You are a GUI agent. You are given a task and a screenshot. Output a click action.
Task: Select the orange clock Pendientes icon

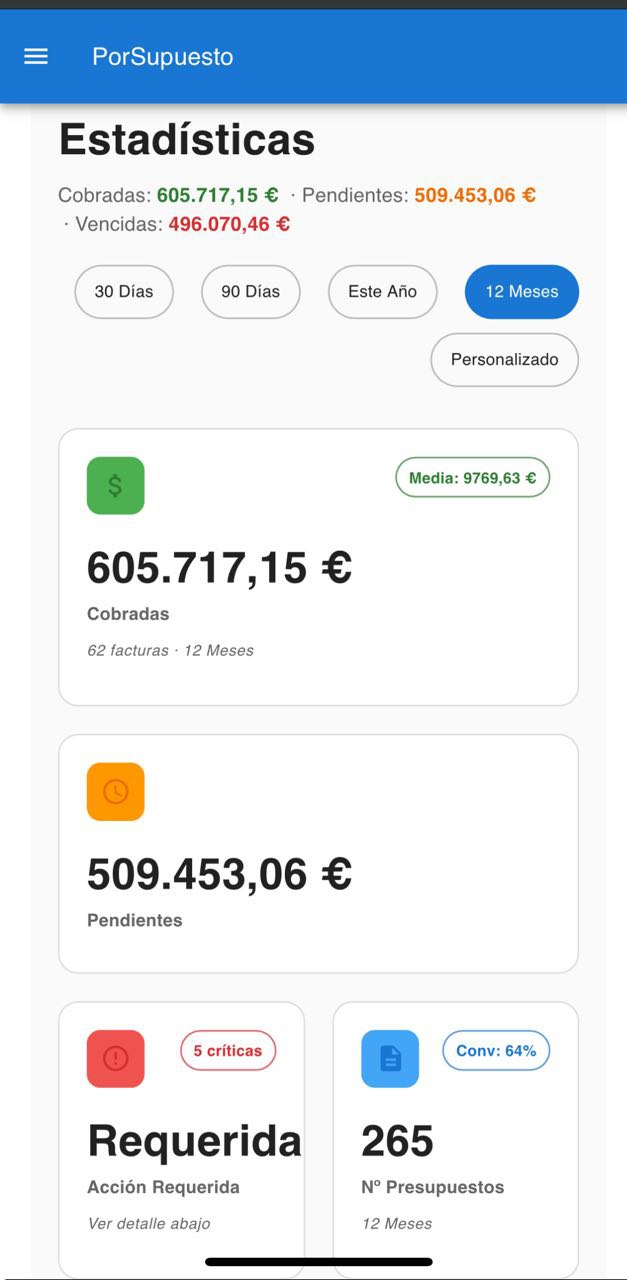click(x=115, y=791)
